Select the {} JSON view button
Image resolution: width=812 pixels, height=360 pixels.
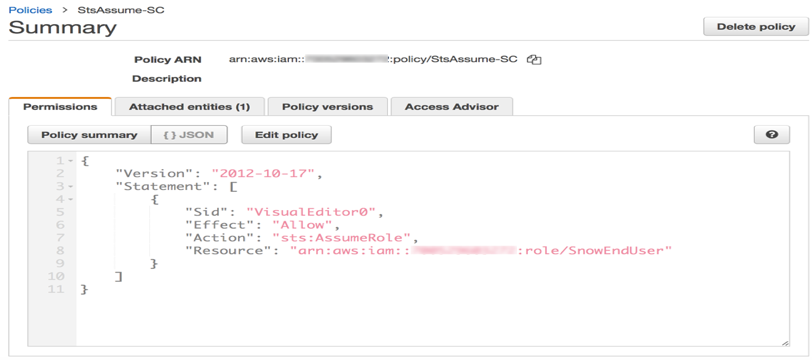point(189,135)
